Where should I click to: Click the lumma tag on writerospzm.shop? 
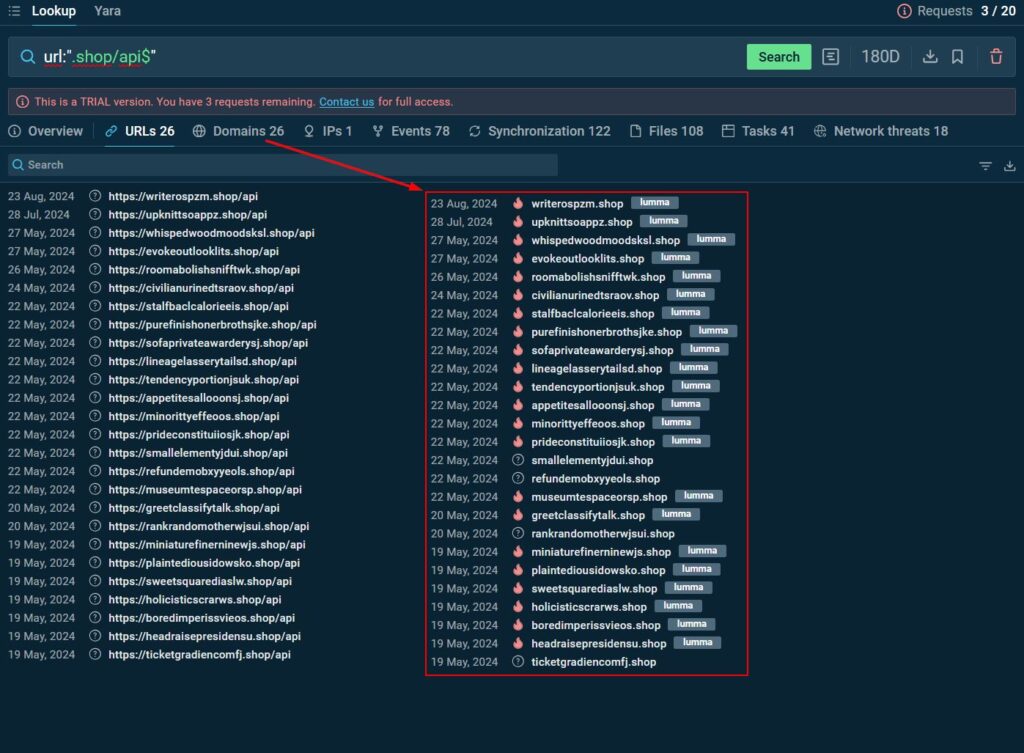pyautogui.click(x=654, y=203)
